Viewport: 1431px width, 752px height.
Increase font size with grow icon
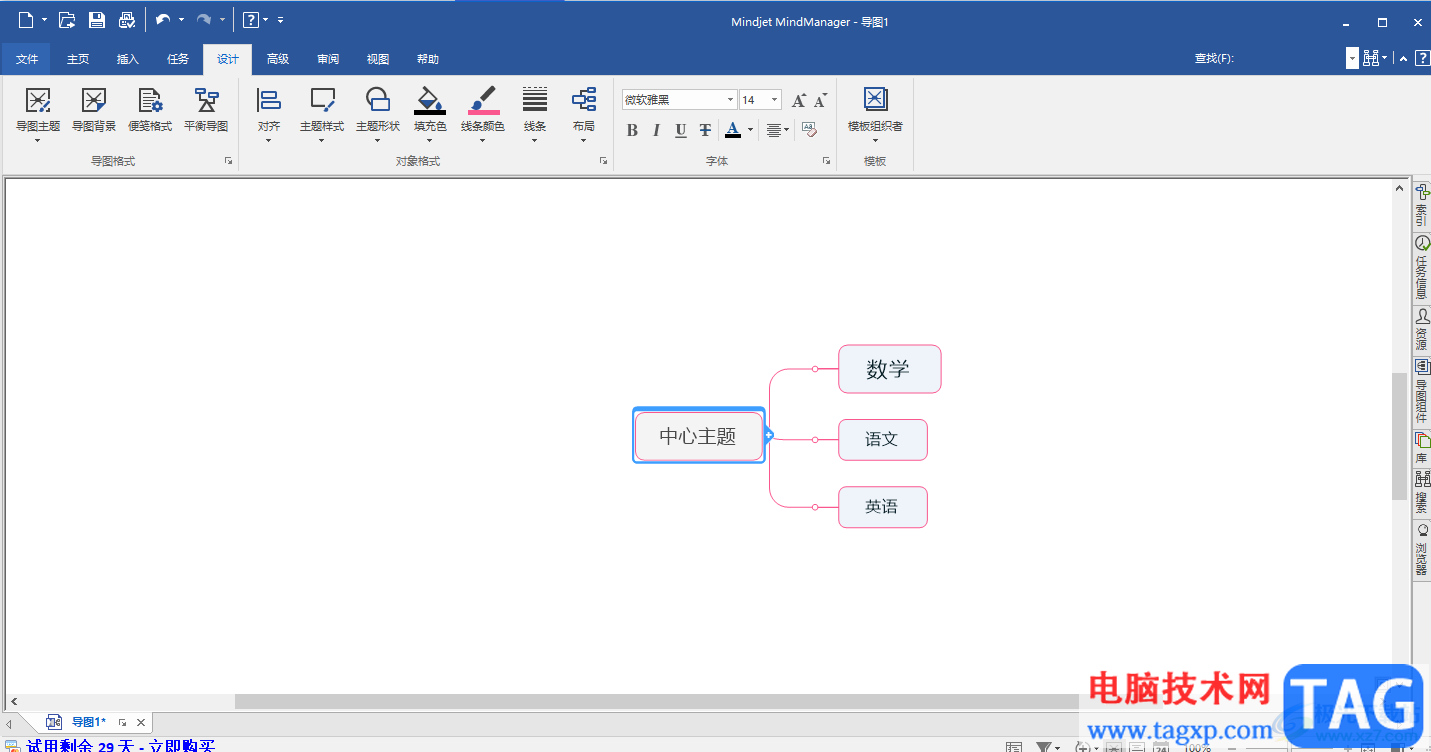point(798,100)
